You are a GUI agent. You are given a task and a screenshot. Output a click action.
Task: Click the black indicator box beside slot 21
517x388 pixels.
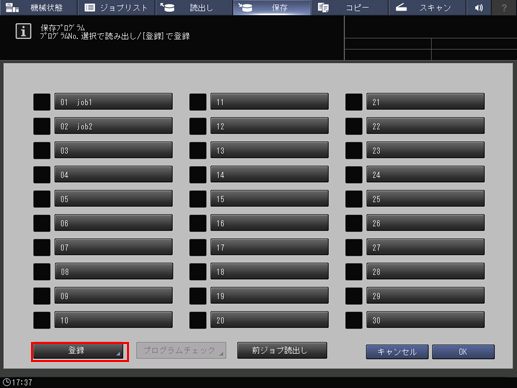point(354,102)
